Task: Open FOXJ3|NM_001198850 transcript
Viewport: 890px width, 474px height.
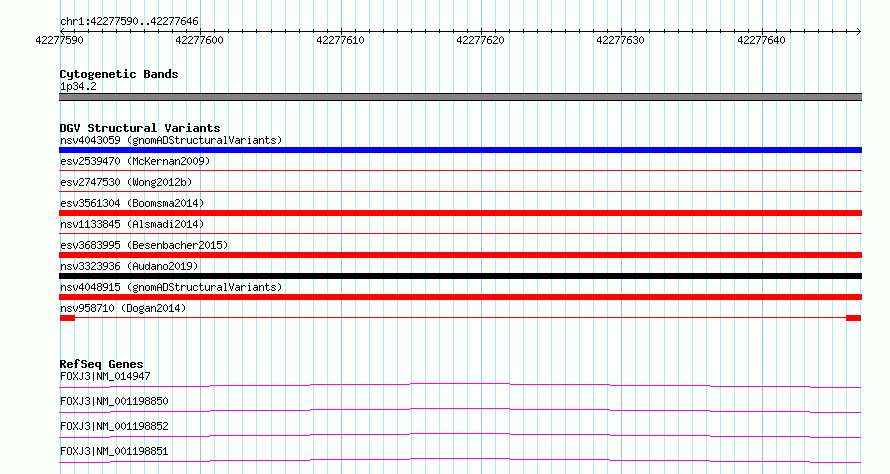Action: [114, 401]
